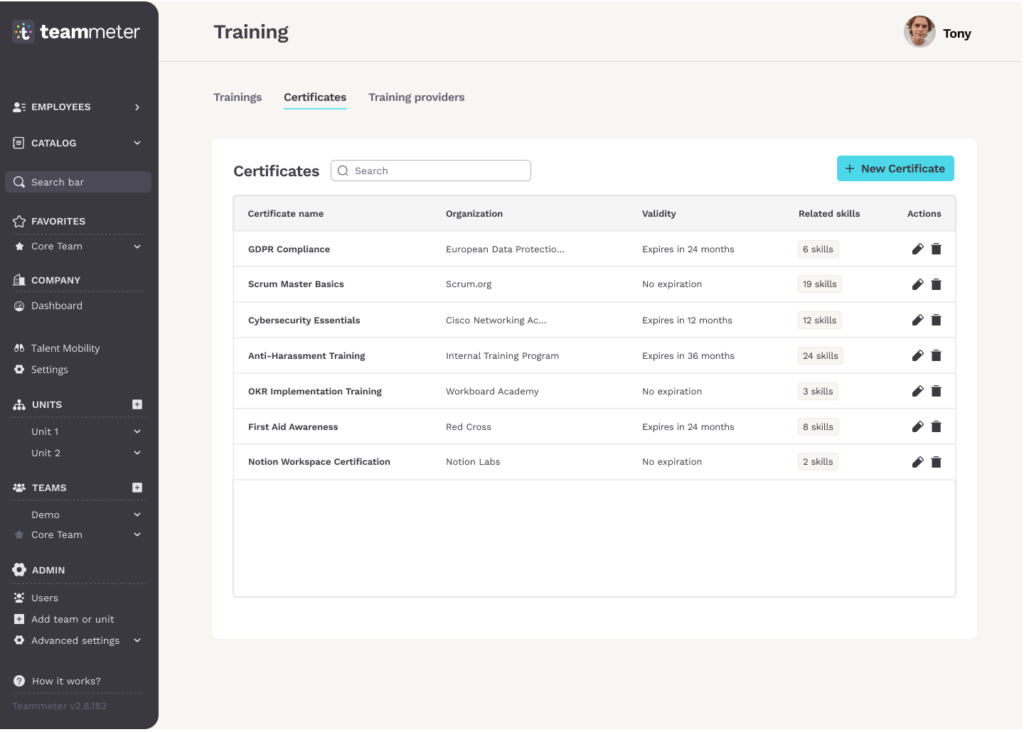Click the New Certificate button
This screenshot has height=732, width=1024.
click(895, 169)
